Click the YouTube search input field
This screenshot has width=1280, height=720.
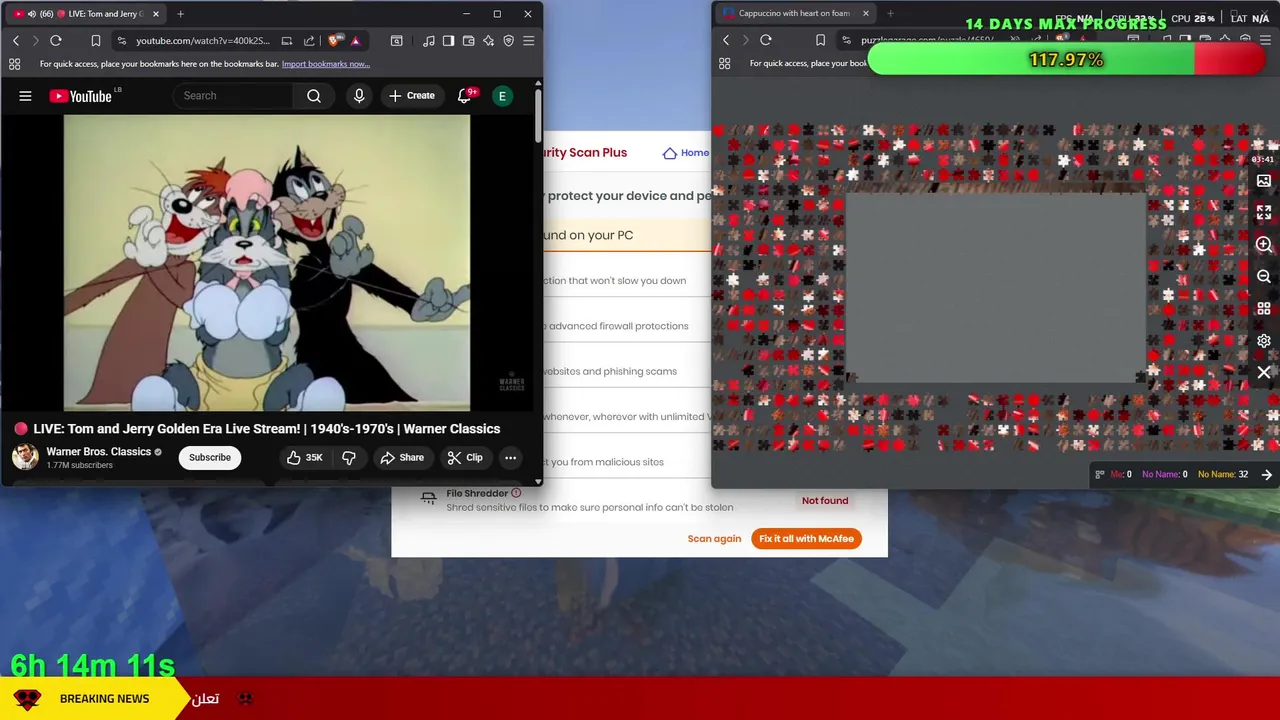point(233,96)
